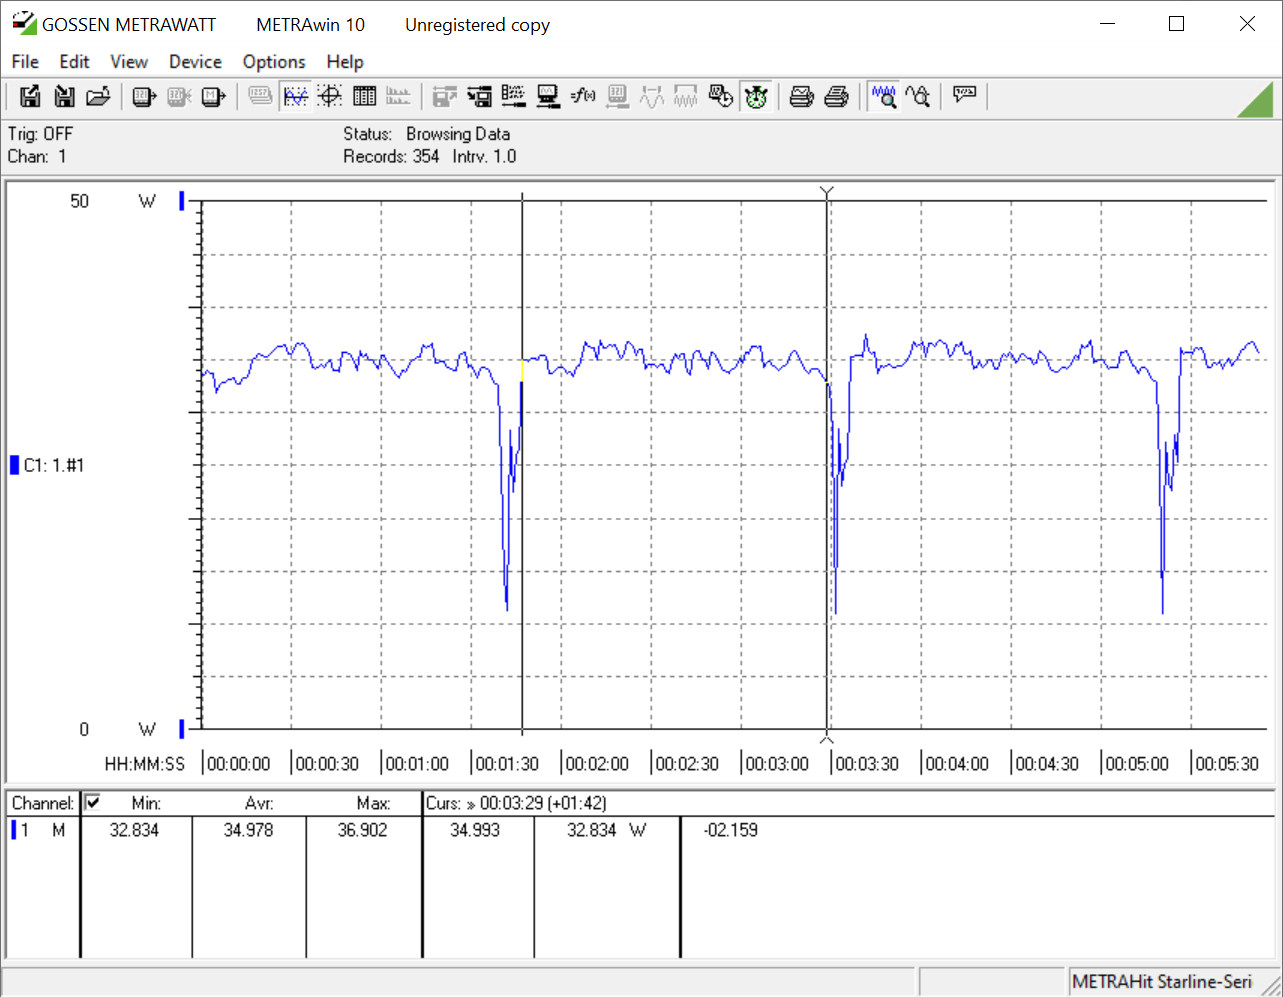Click the cursor marker at top of graph

[827, 192]
